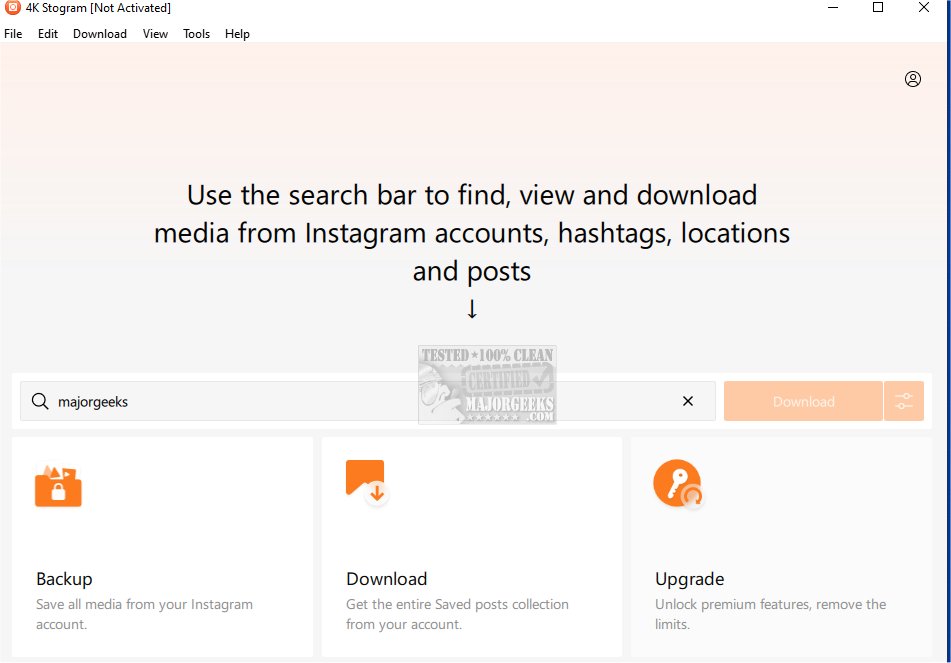Click "Save all media from your Instagram account" text

(x=144, y=614)
